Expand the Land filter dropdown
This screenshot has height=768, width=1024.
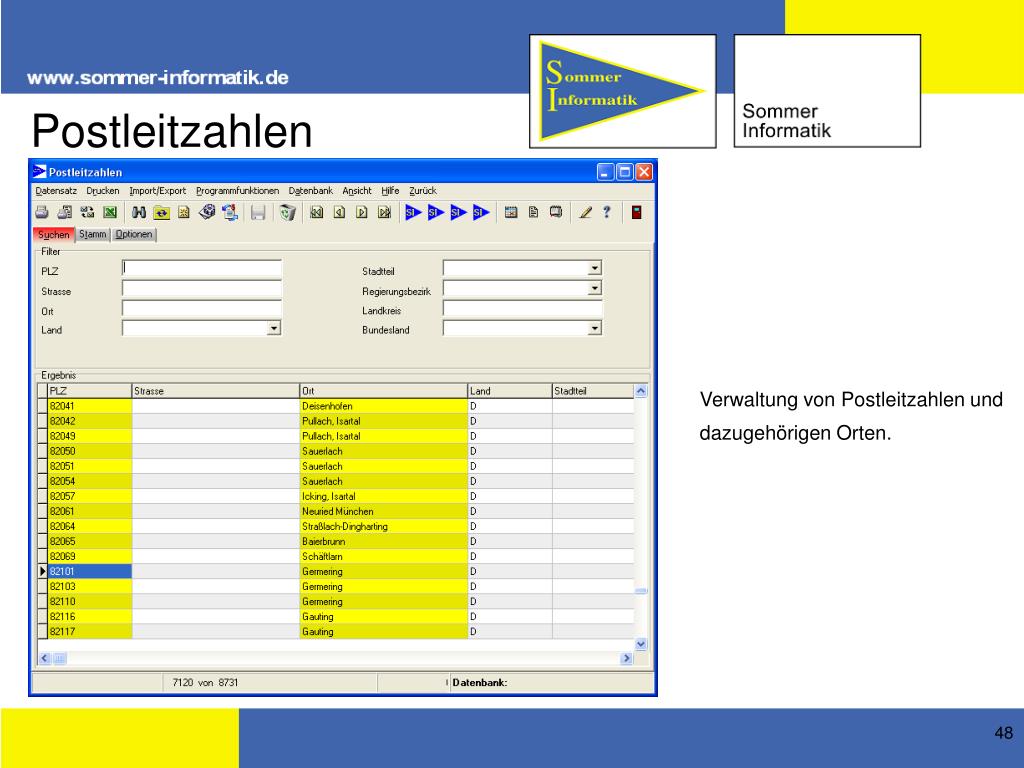pyautogui.click(x=274, y=328)
